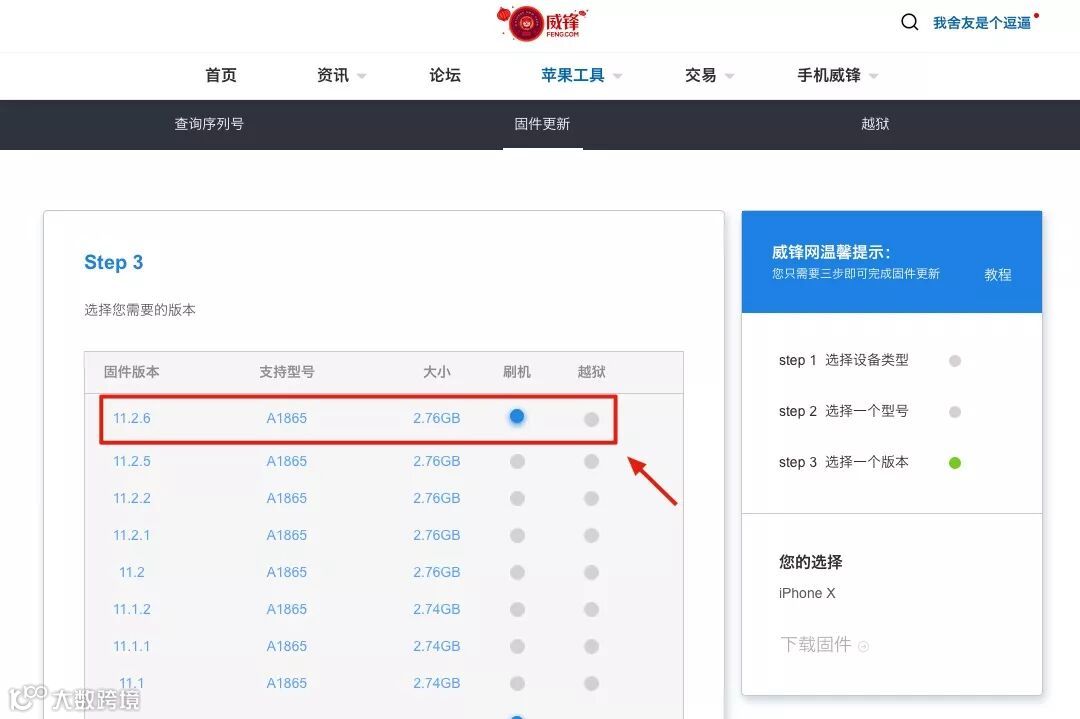The width and height of the screenshot is (1080, 719).
Task: Go to step 2 选择一个型号
Action: coord(844,411)
